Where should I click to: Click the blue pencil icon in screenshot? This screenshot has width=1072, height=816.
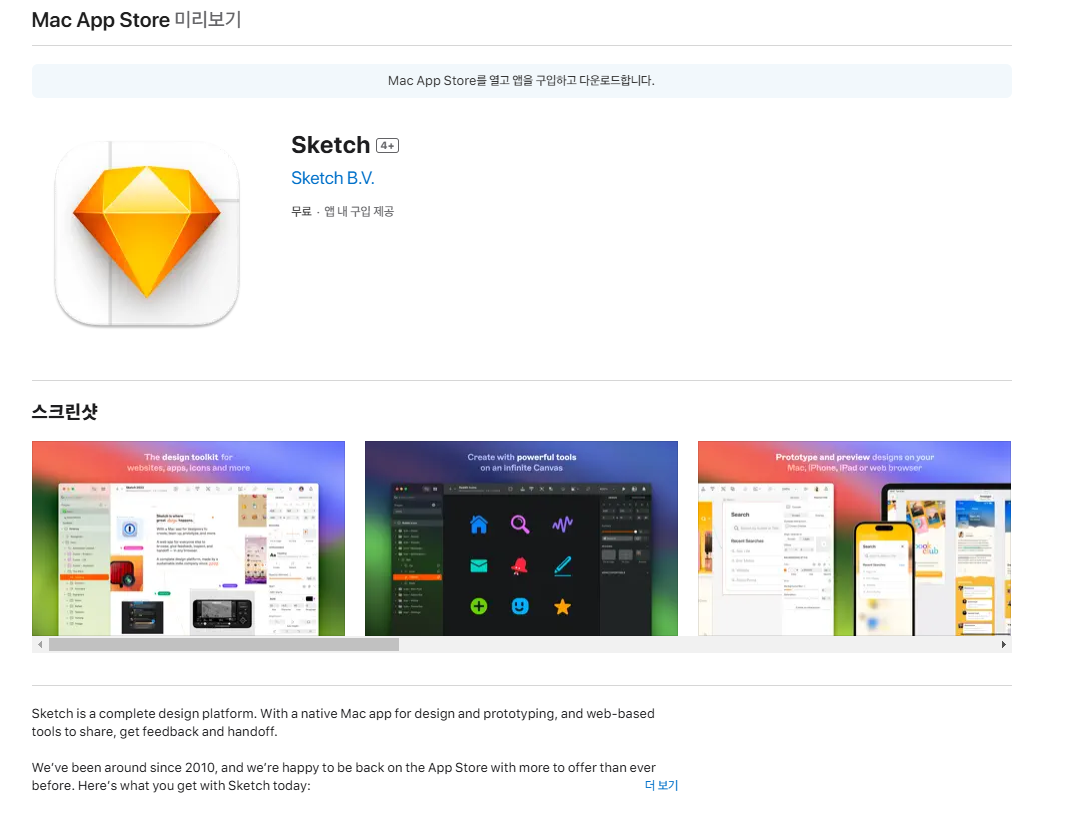563,566
